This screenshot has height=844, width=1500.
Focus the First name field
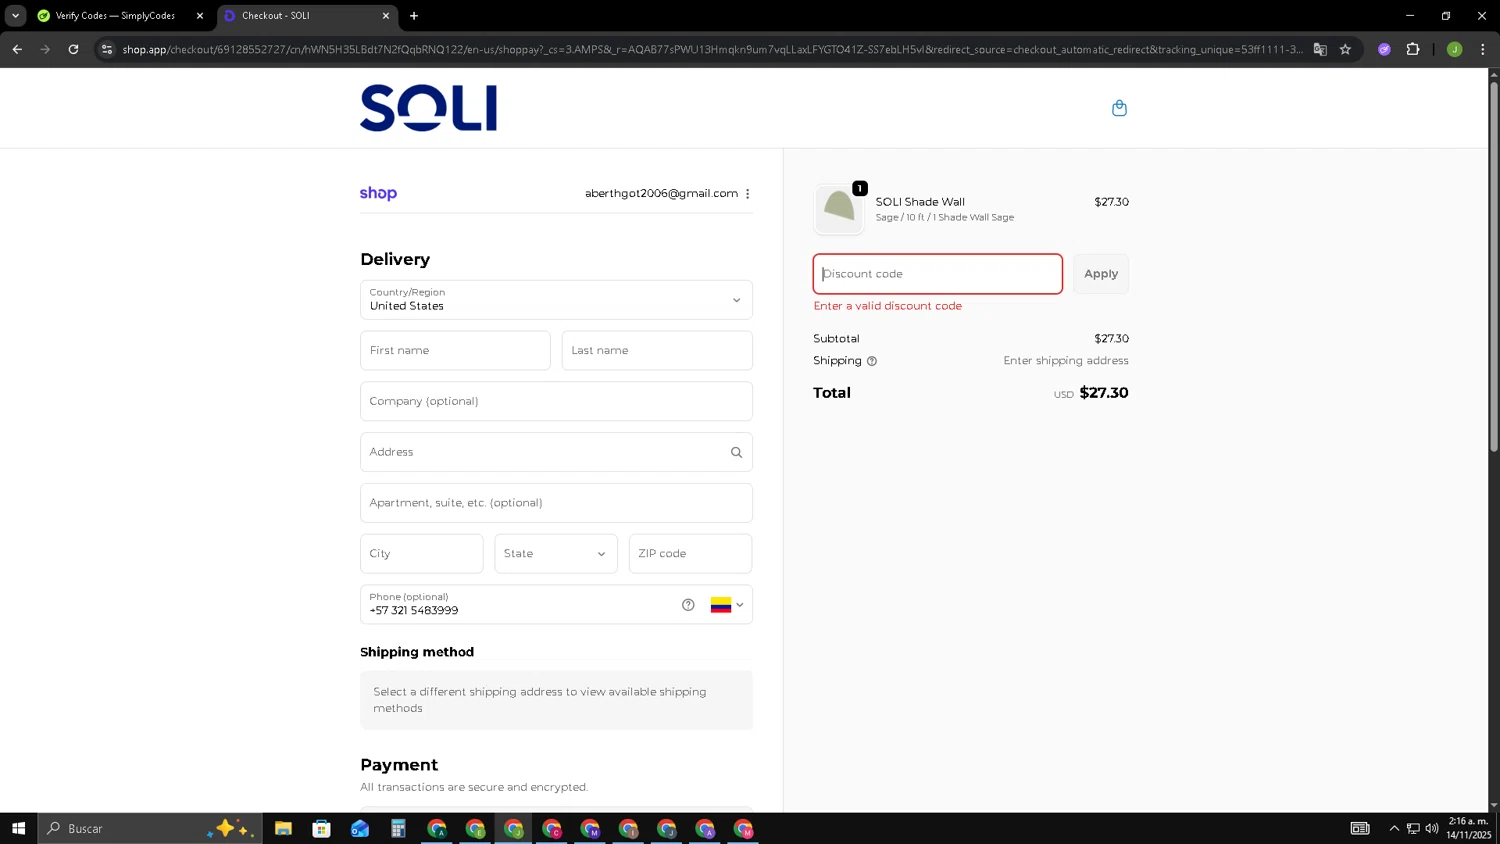coord(455,351)
